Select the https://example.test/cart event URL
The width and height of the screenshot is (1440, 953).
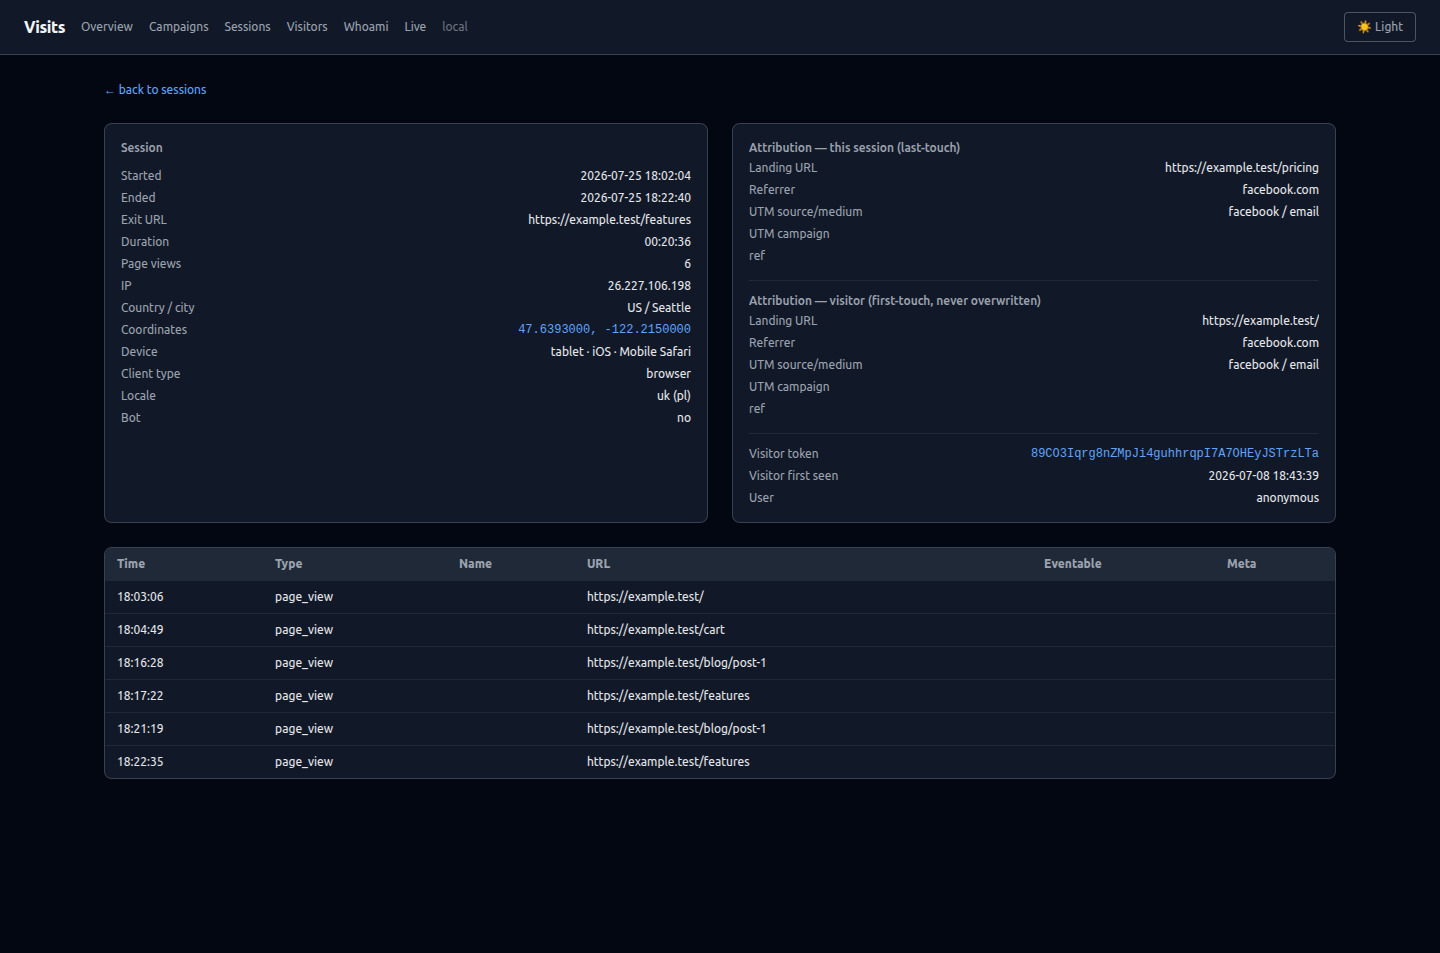tap(656, 630)
